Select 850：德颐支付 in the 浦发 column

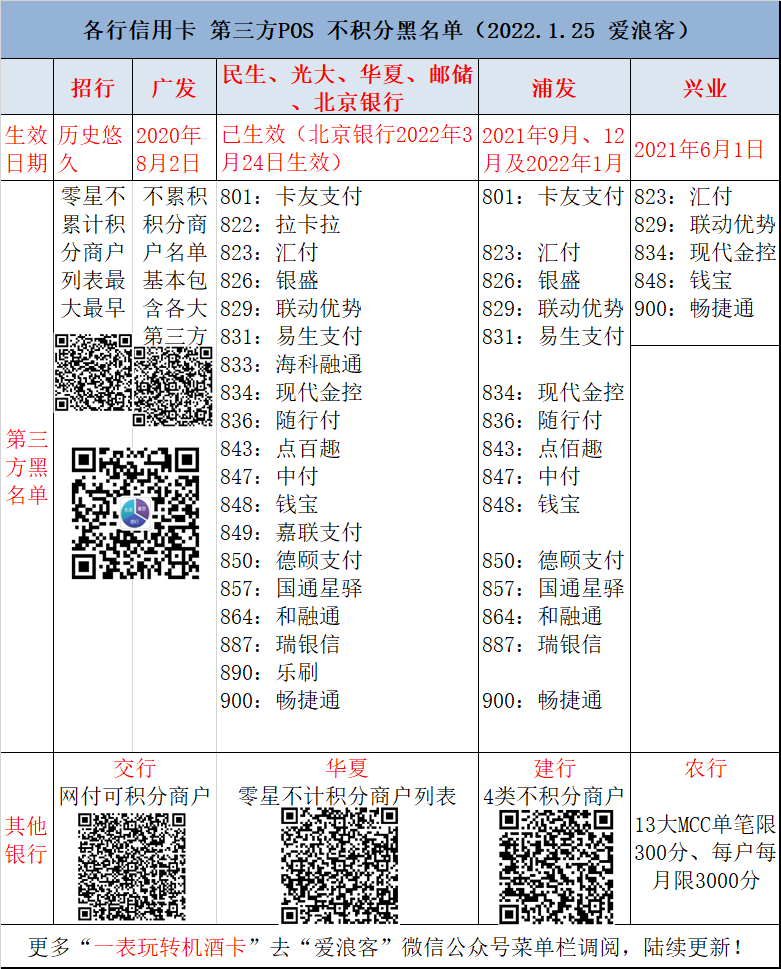(553, 560)
